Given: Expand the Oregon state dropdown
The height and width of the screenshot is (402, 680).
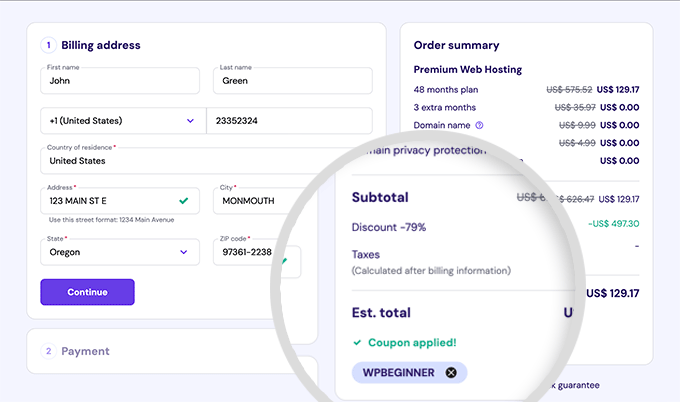Looking at the screenshot, I should tap(120, 252).
